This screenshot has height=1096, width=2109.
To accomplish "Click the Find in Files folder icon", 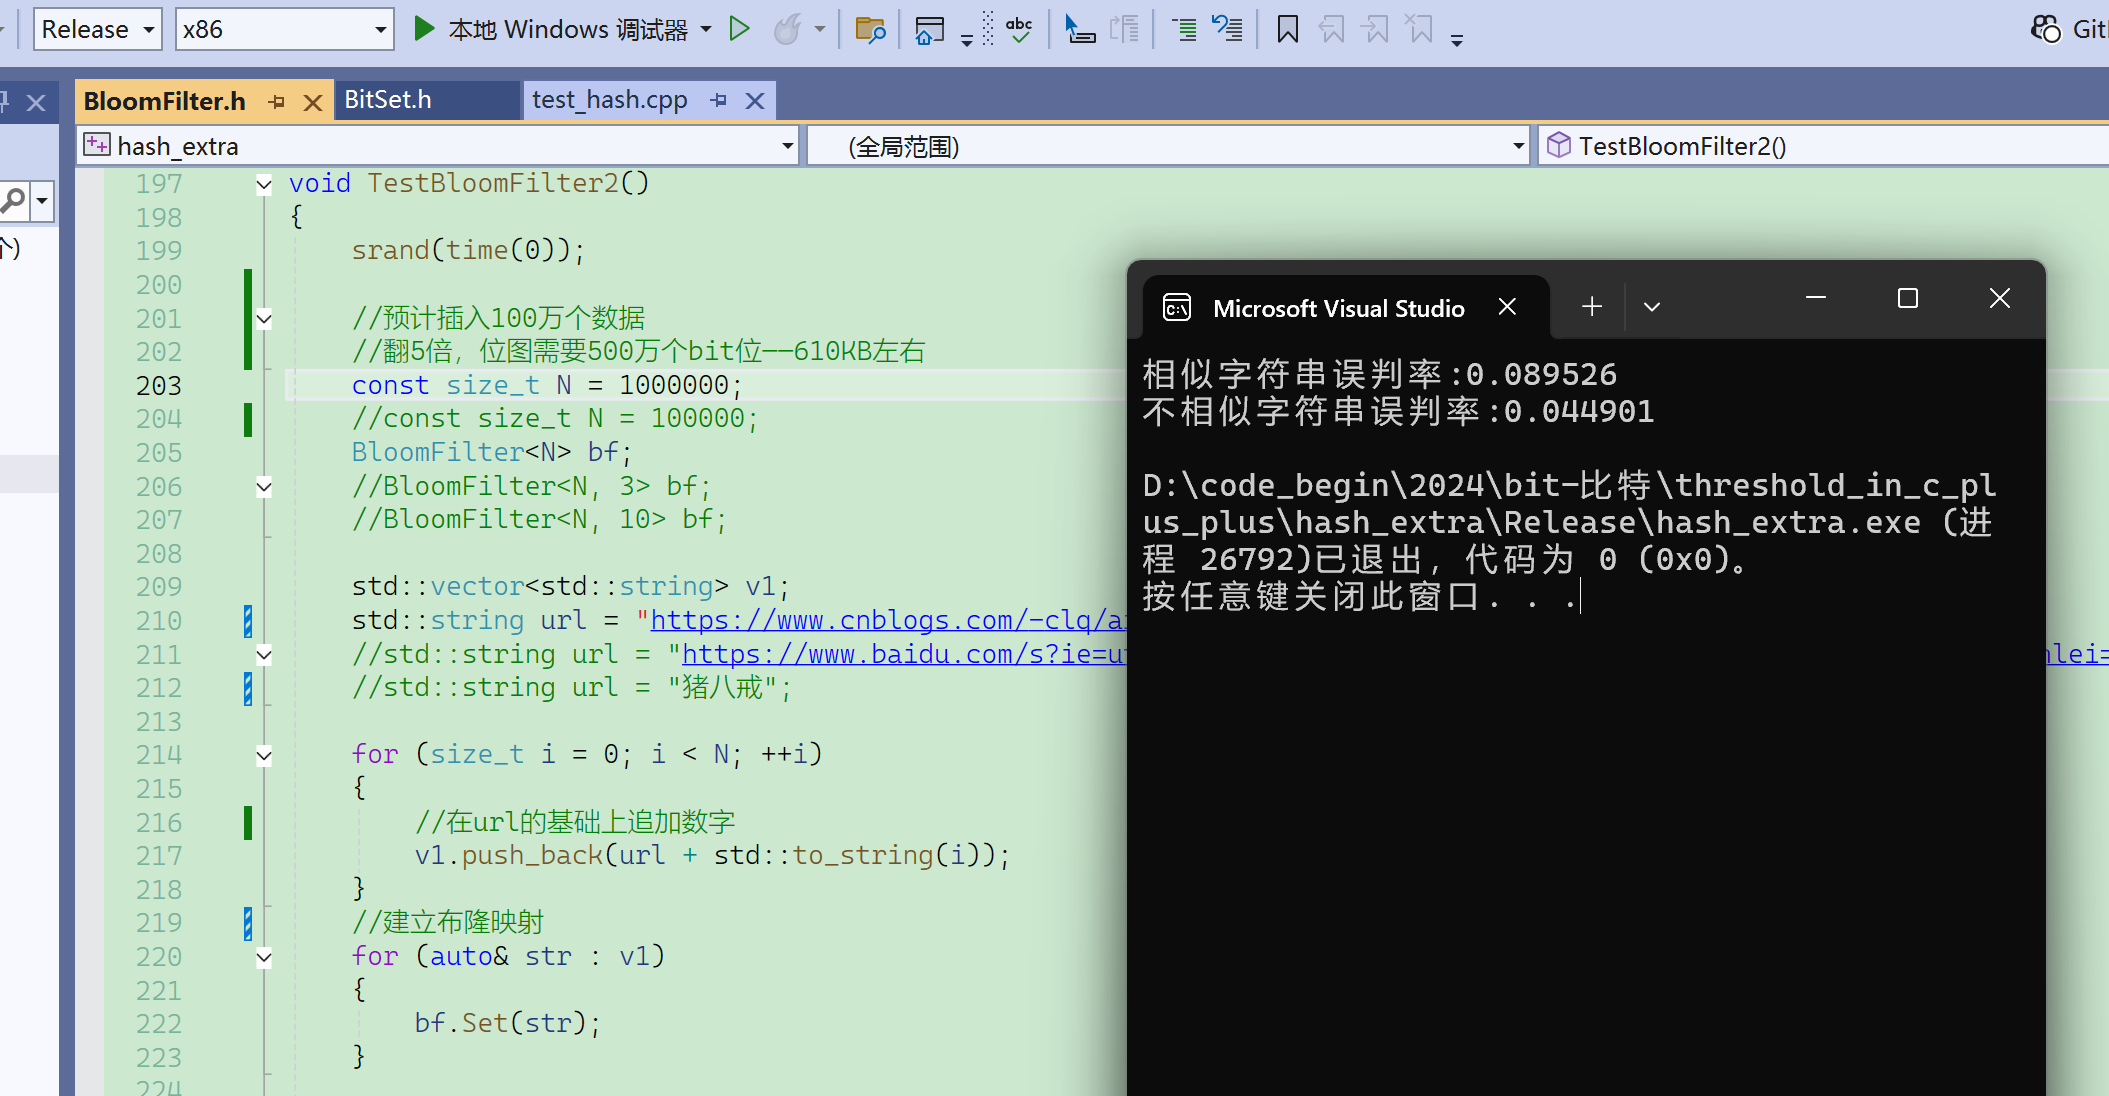I will [870, 30].
